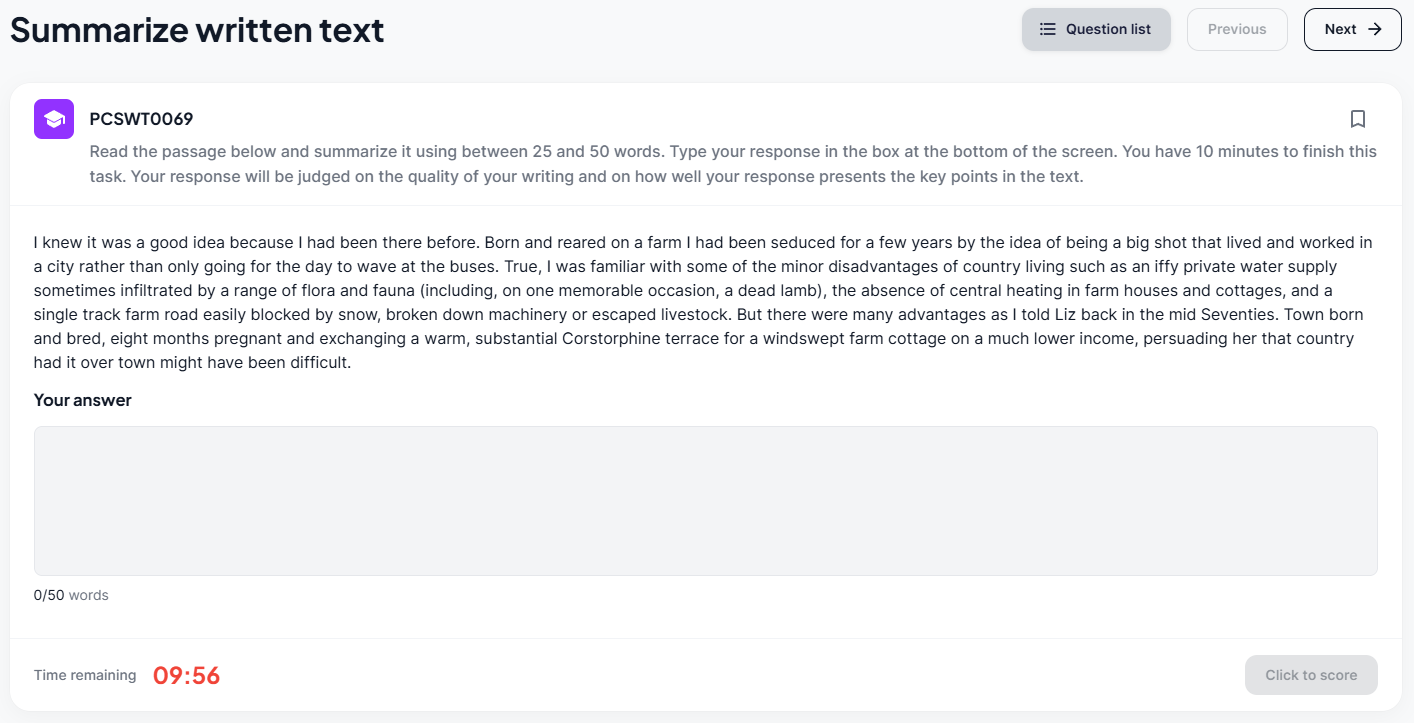Screen dimensions: 1414x723
Task: Submit answer via Click to score
Action: [1311, 675]
